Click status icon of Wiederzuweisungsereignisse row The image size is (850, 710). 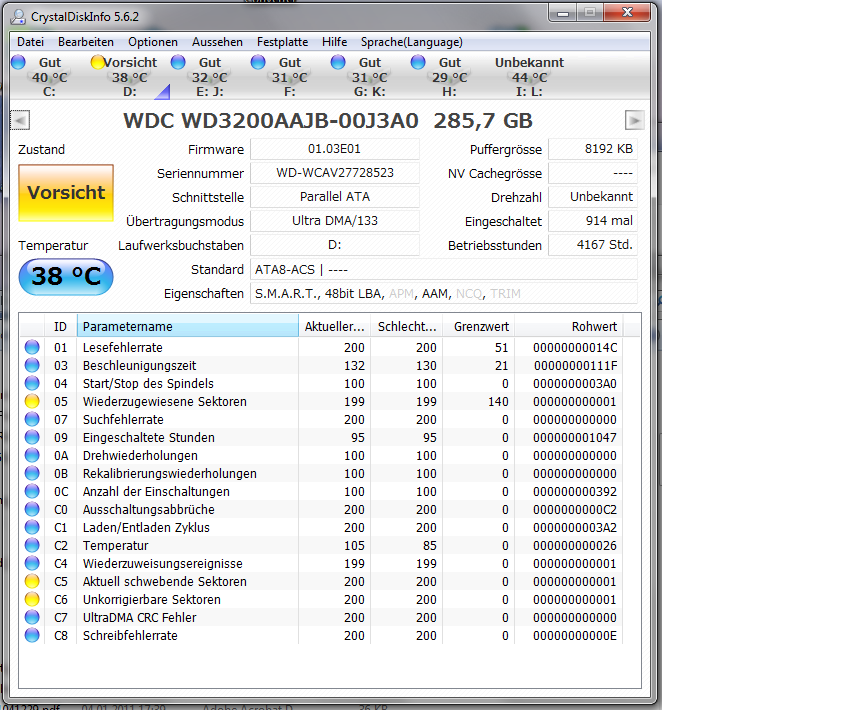tap(32, 563)
